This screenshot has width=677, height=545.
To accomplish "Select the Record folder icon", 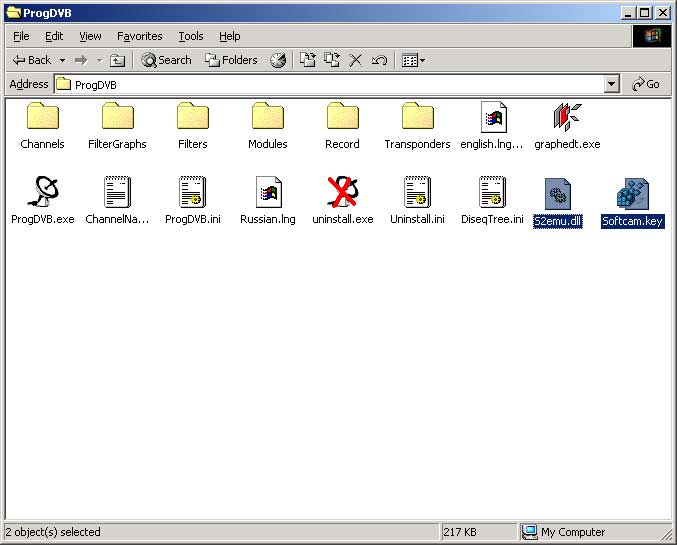I will pos(342,116).
